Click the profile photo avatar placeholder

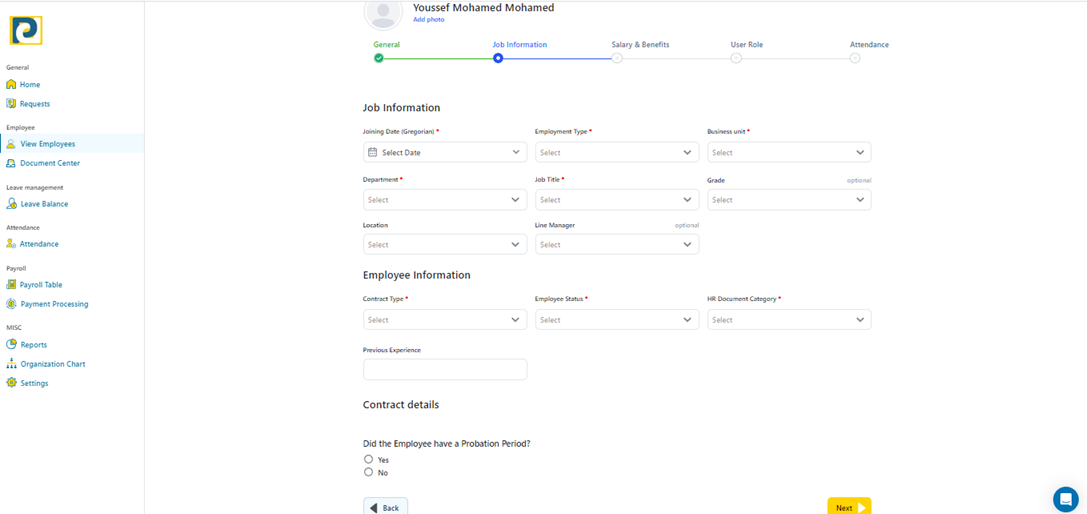tap(384, 12)
